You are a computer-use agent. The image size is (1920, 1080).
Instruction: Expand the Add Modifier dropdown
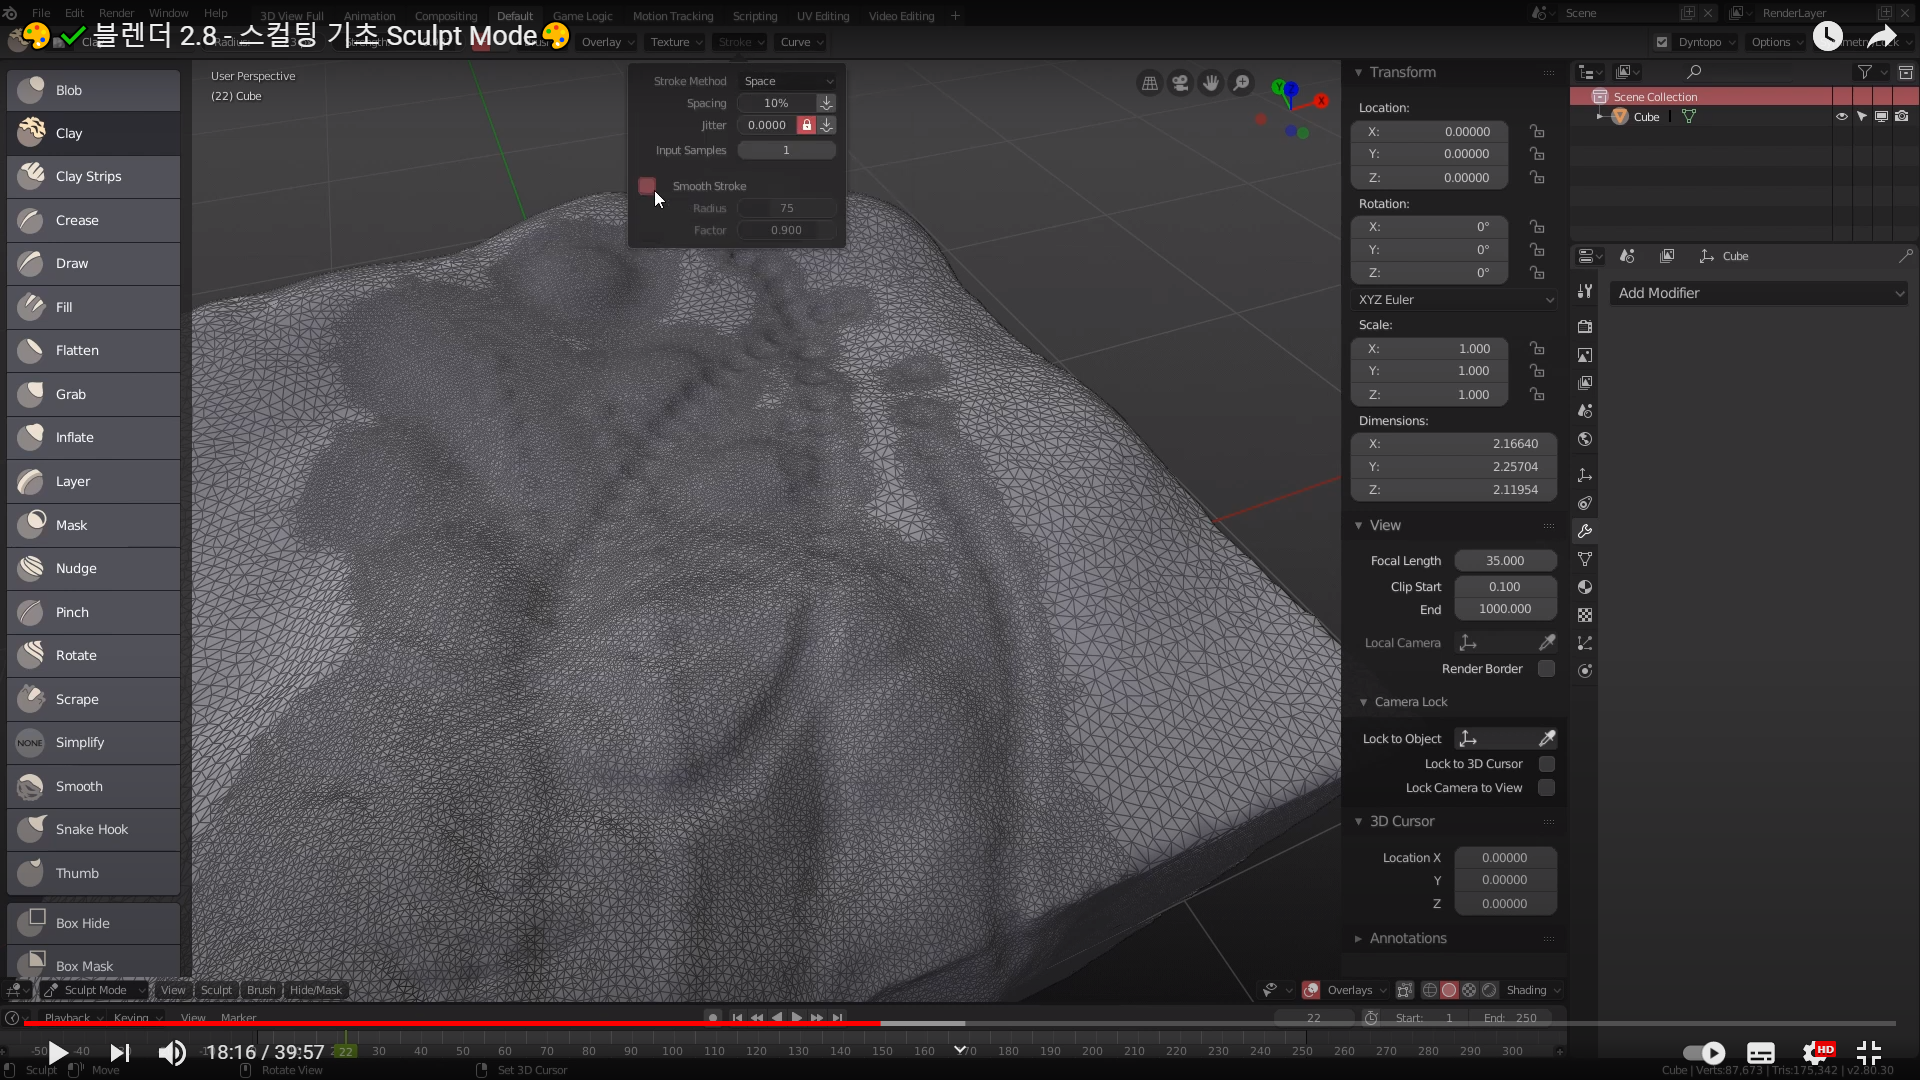tap(1759, 293)
